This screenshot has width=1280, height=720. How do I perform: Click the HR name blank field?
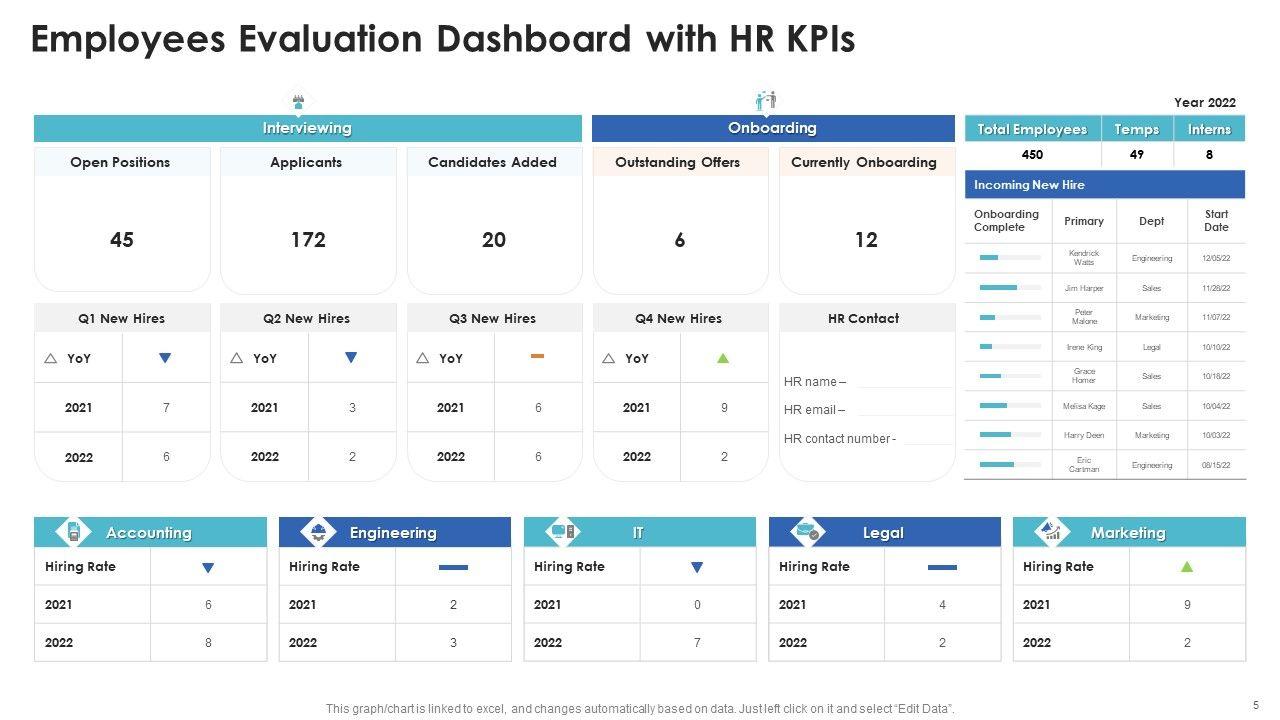[x=904, y=382]
